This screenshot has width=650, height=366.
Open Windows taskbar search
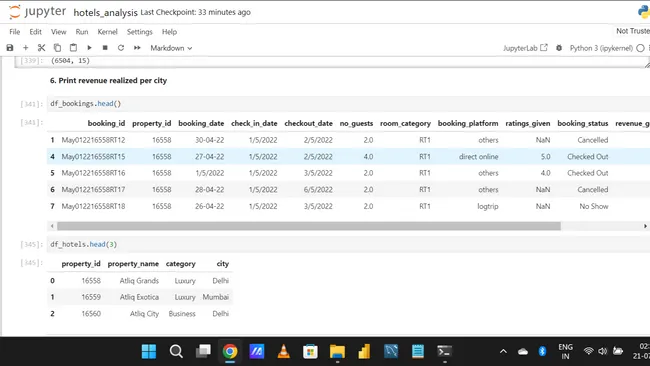(176, 351)
